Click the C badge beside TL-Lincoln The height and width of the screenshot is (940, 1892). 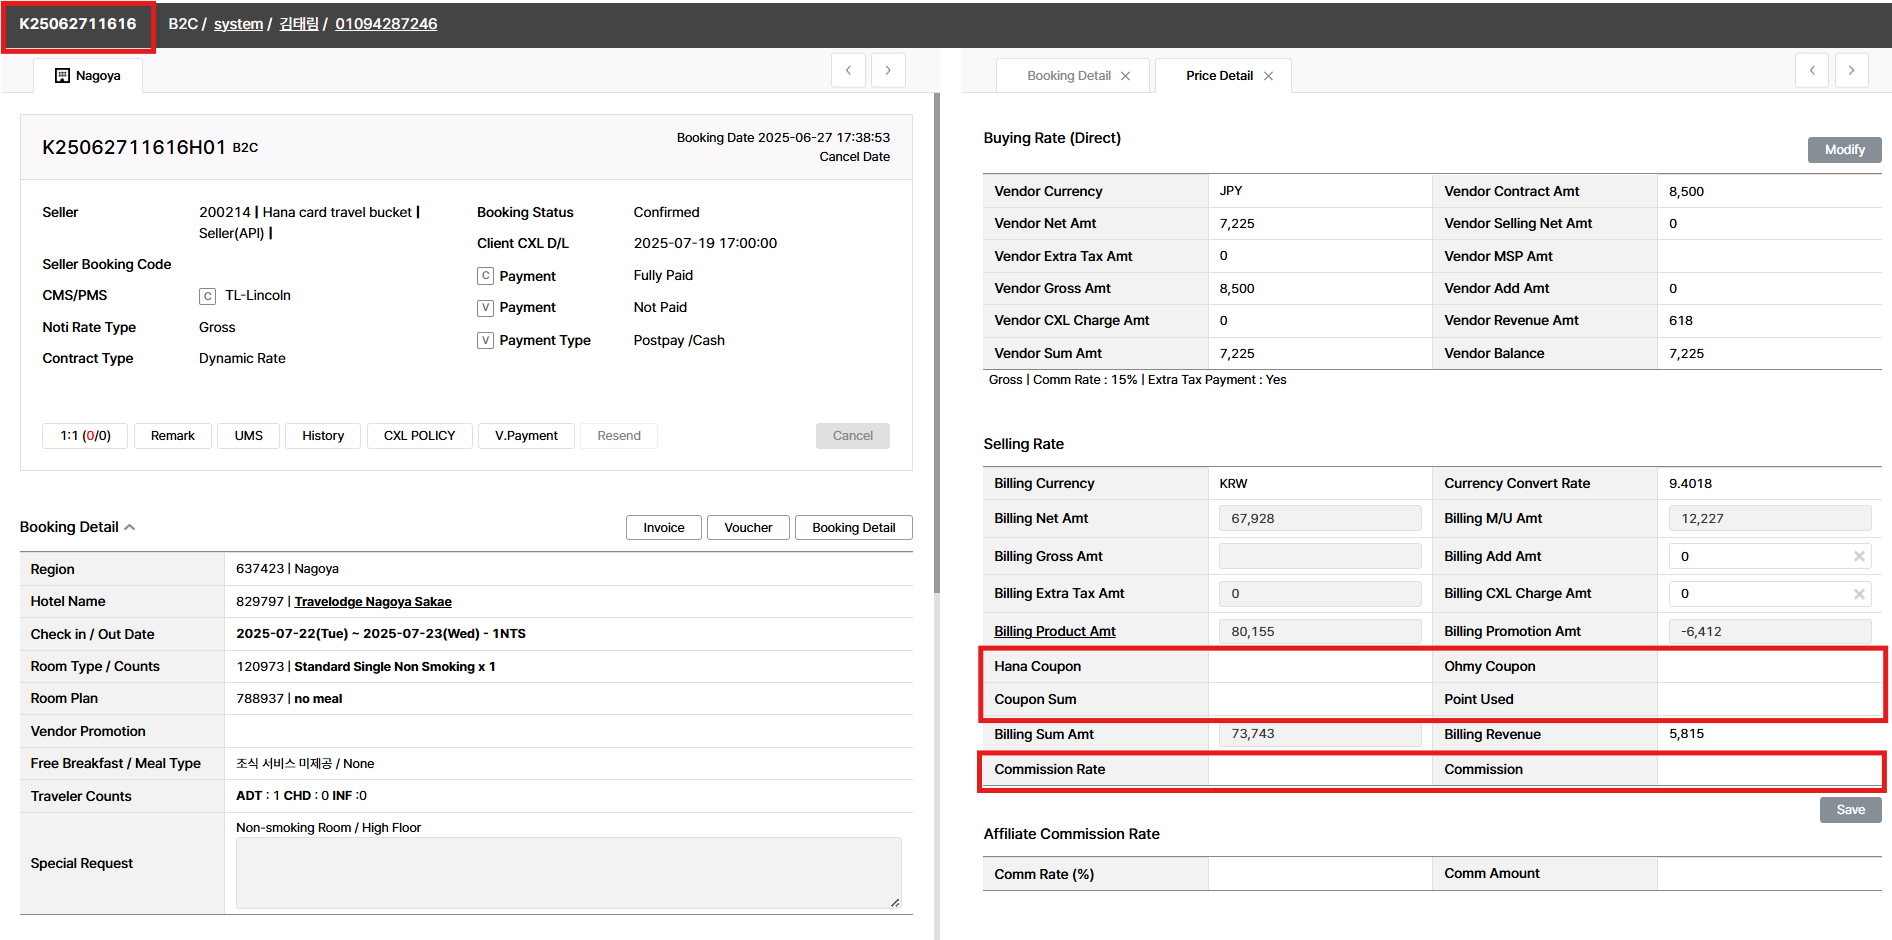pos(207,296)
